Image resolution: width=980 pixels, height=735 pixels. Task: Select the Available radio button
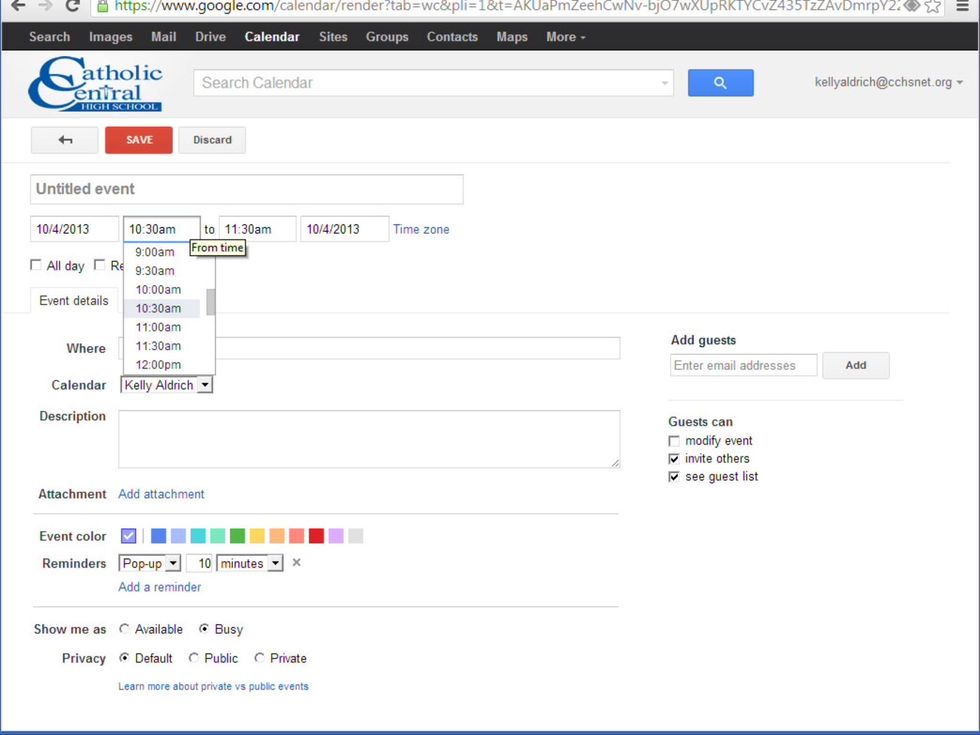(124, 629)
